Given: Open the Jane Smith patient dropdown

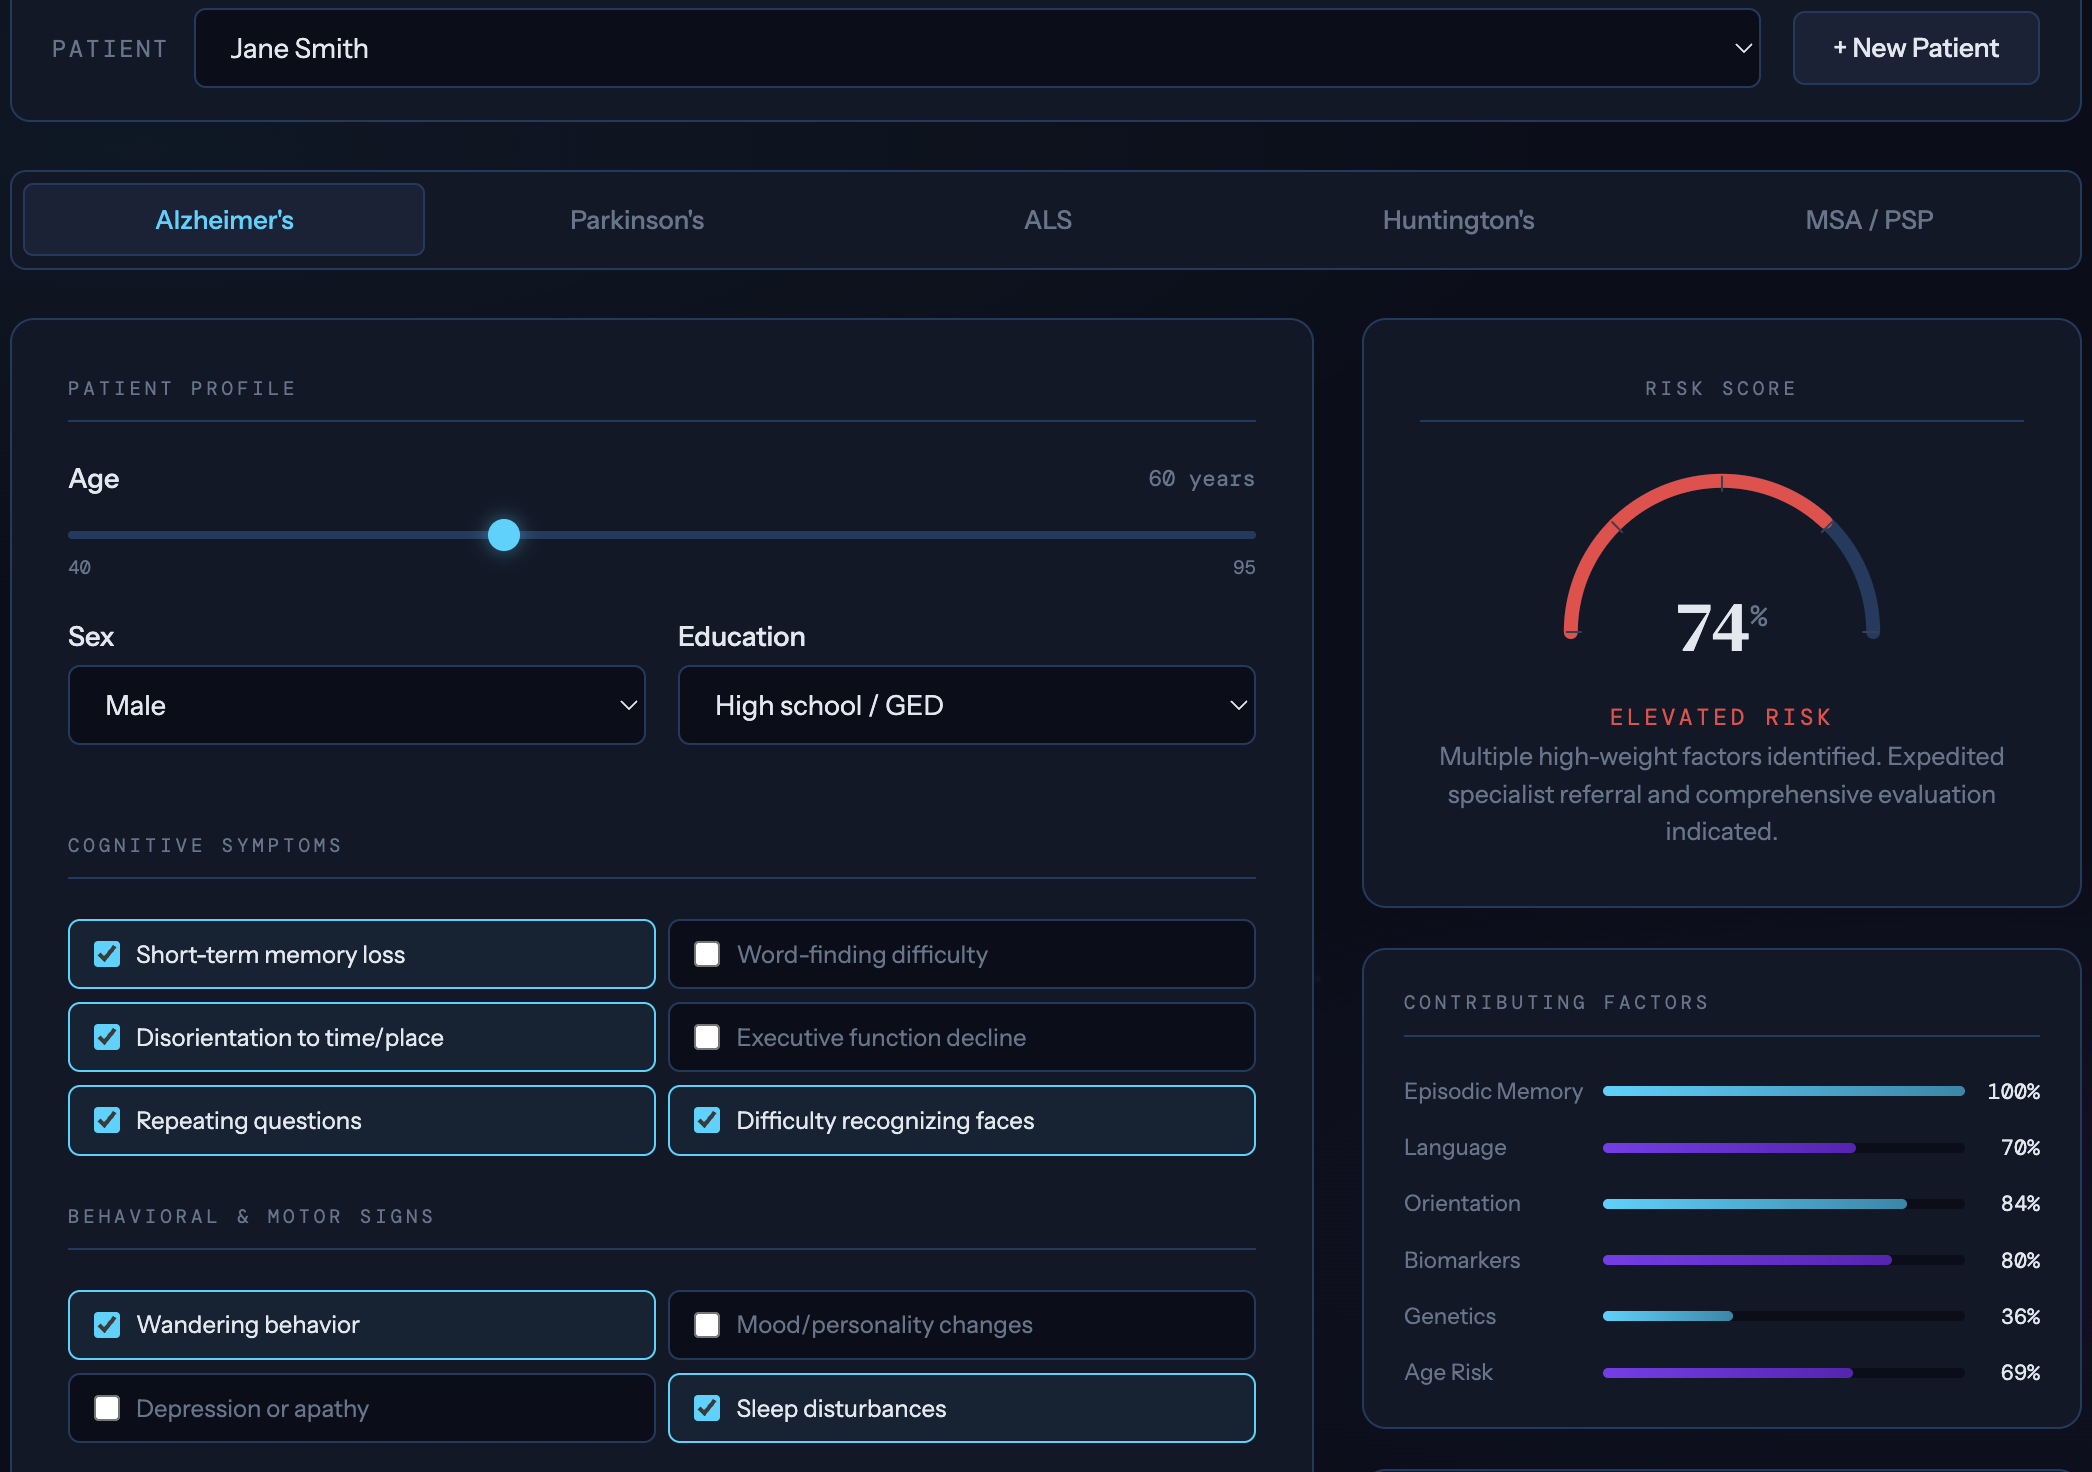Looking at the screenshot, I should (976, 48).
